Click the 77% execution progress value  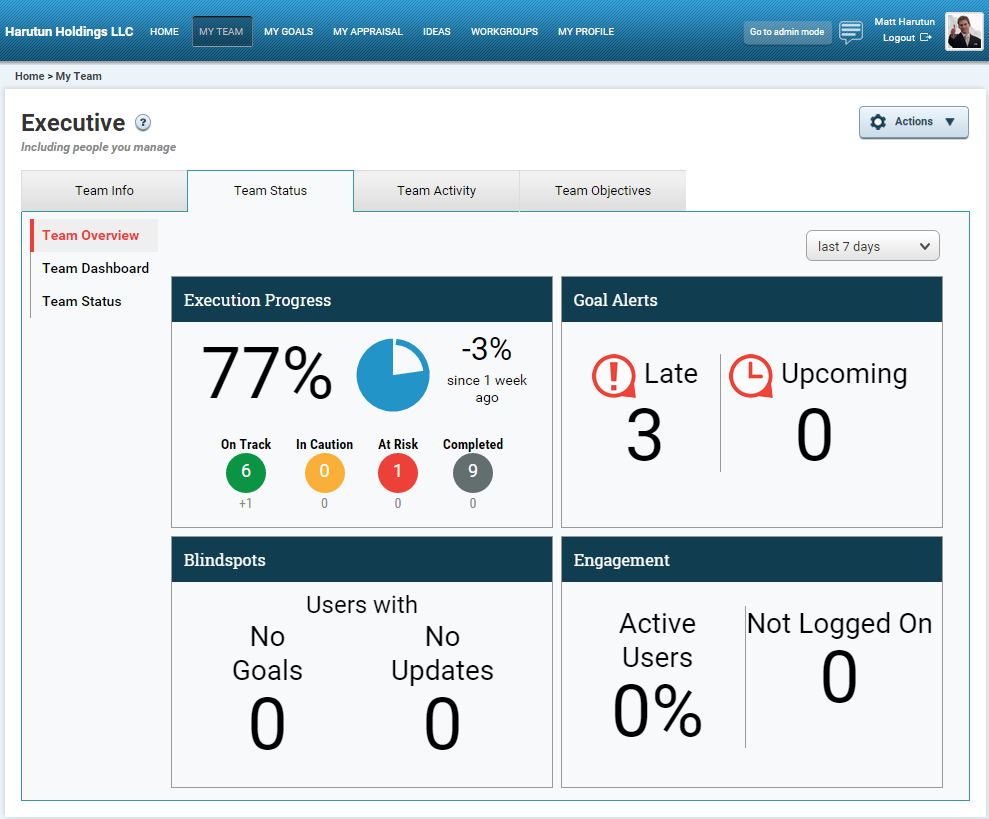[267, 374]
